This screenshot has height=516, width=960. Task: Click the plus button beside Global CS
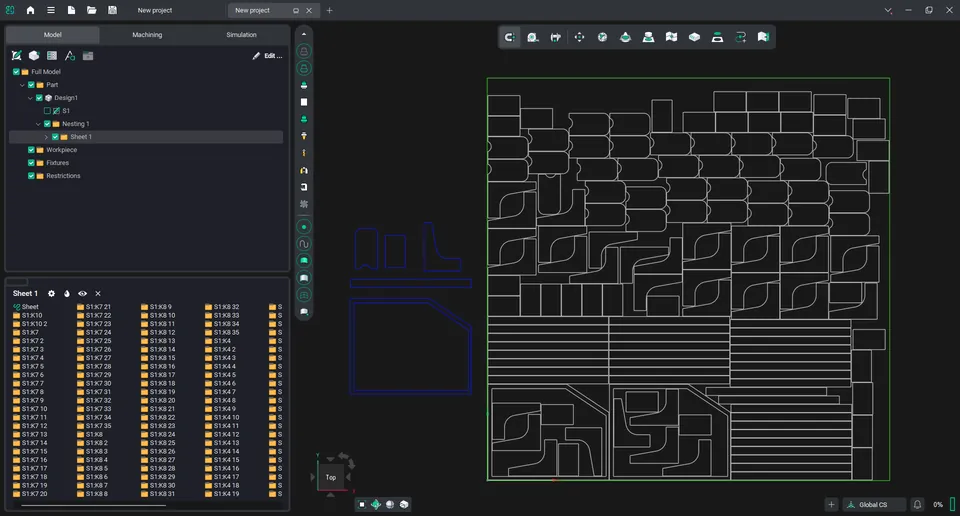(831, 504)
